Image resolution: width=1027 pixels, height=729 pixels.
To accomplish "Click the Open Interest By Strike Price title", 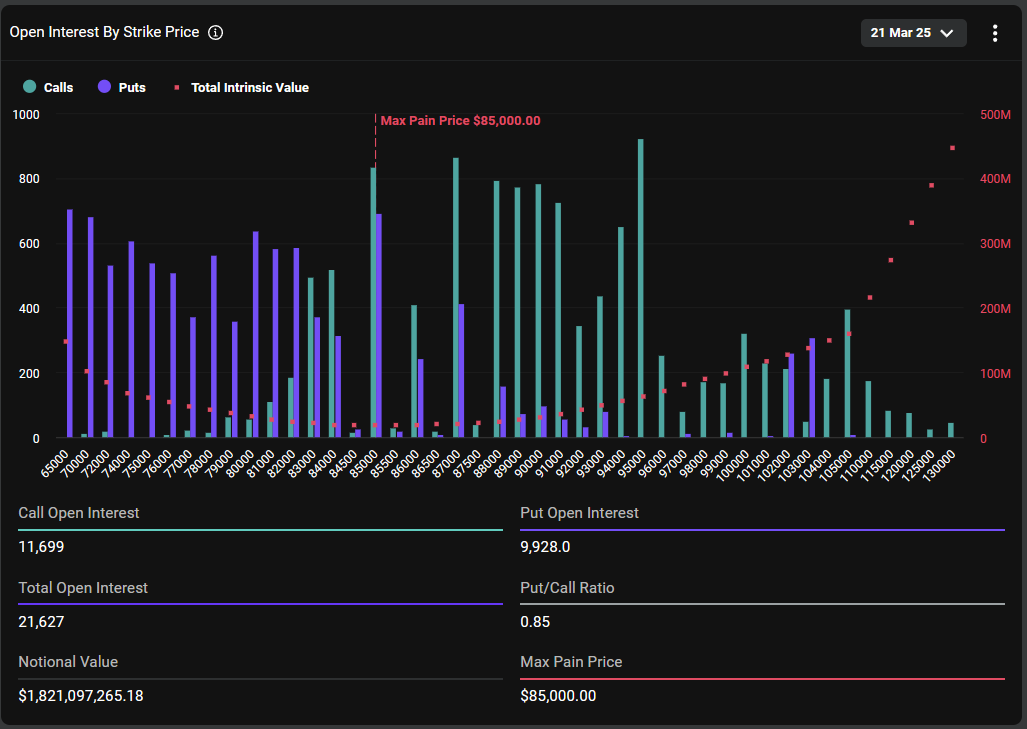I will click(103, 33).
